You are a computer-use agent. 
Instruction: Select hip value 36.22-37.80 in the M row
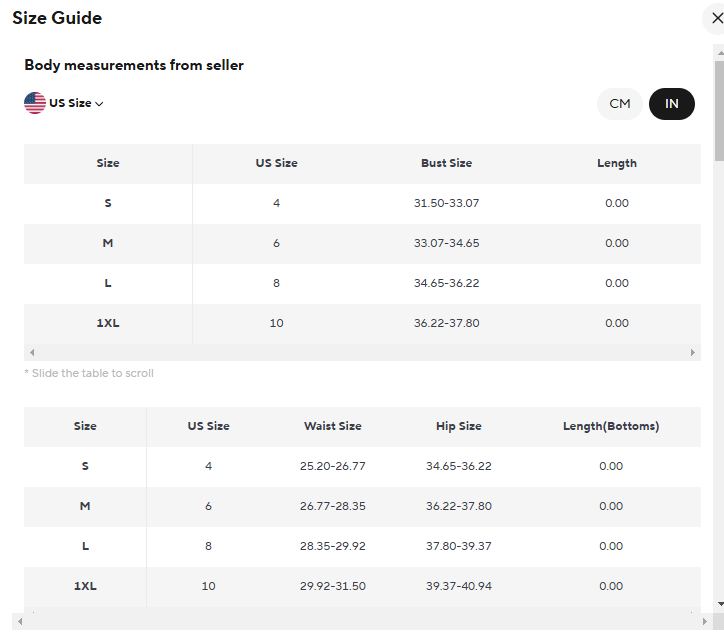click(459, 506)
